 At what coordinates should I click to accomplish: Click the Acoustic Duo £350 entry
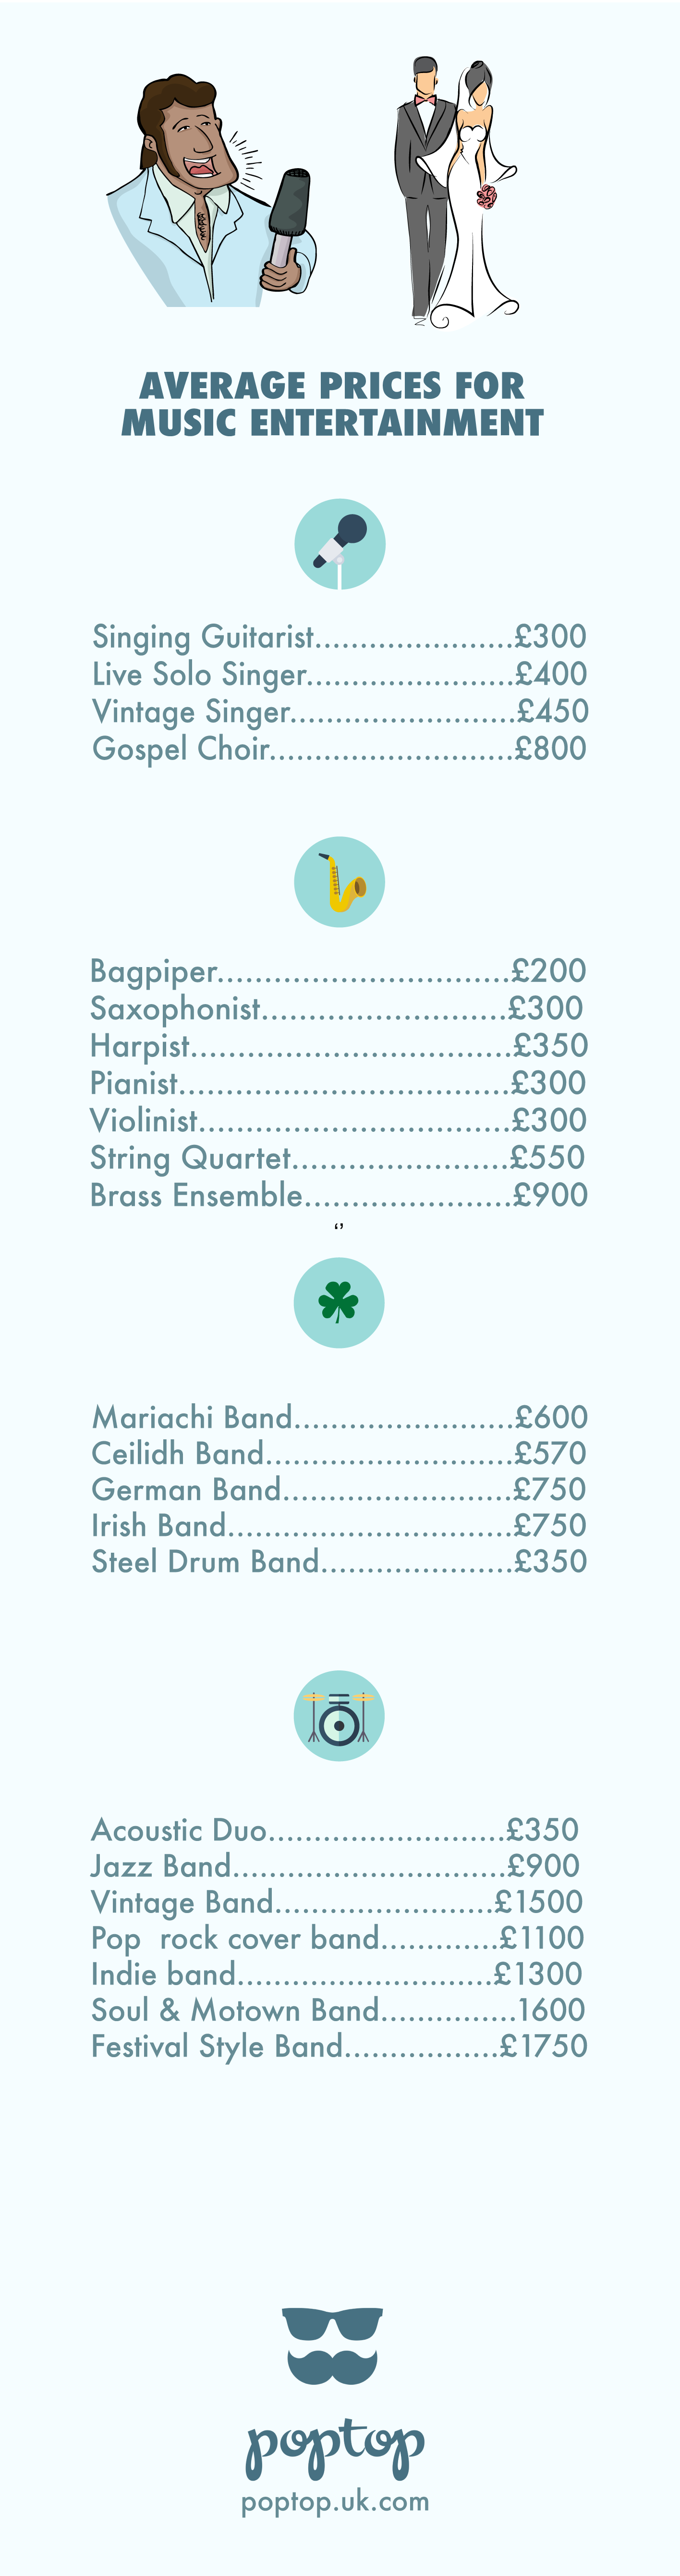click(335, 1830)
